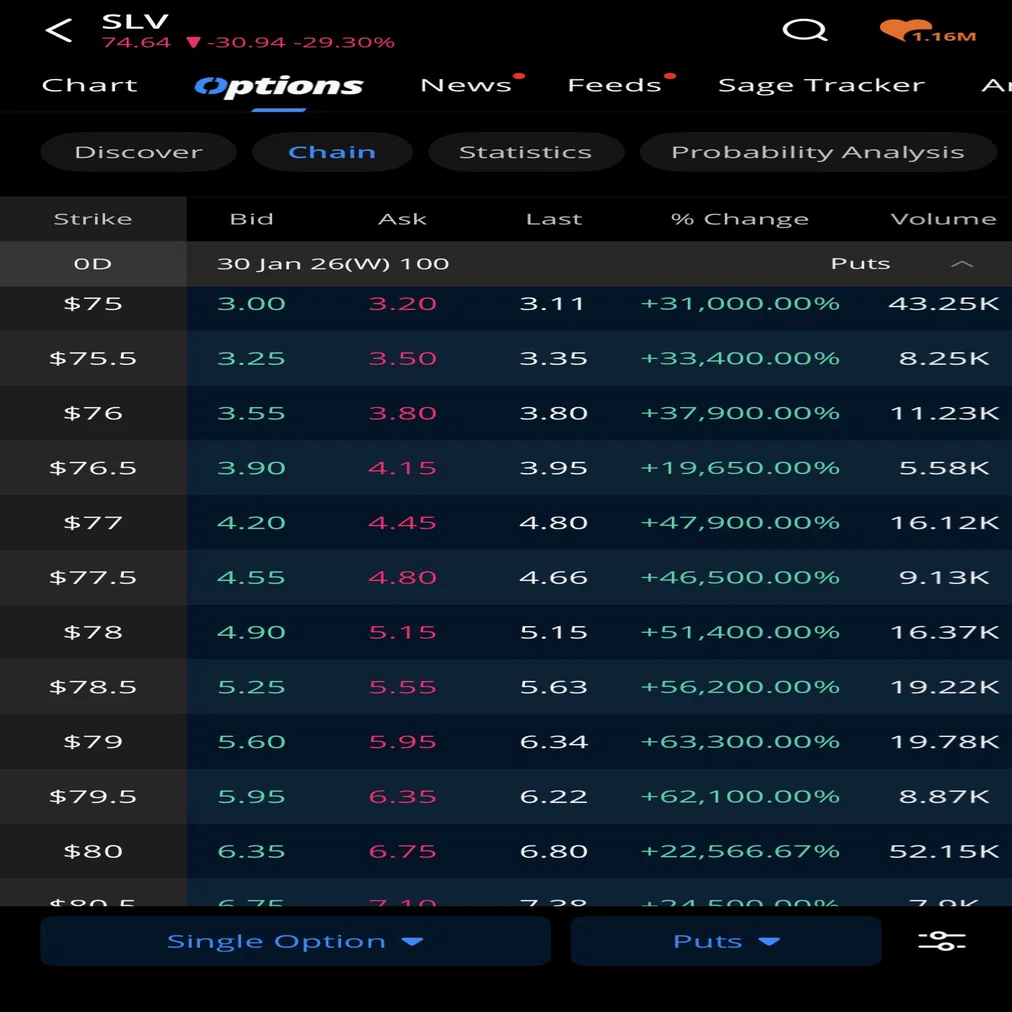Image resolution: width=1012 pixels, height=1012 pixels.
Task: Select the $79 strike row
Action: pos(506,742)
